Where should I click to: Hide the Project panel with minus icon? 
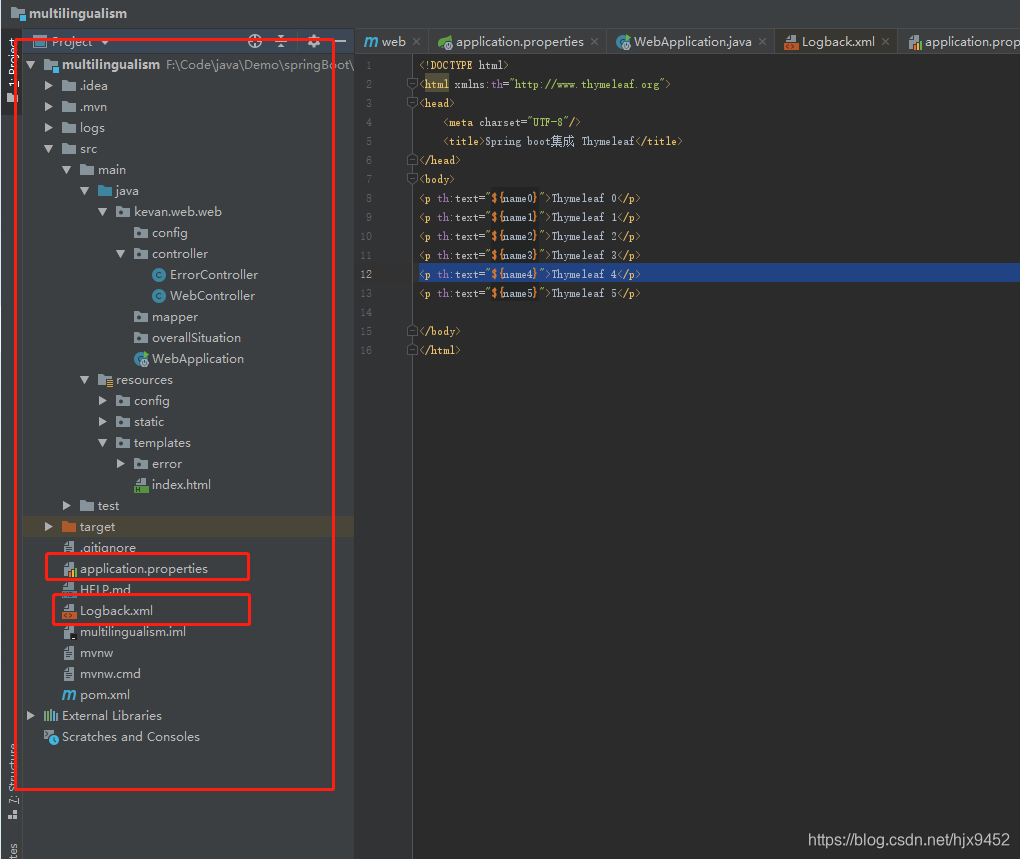(340, 42)
